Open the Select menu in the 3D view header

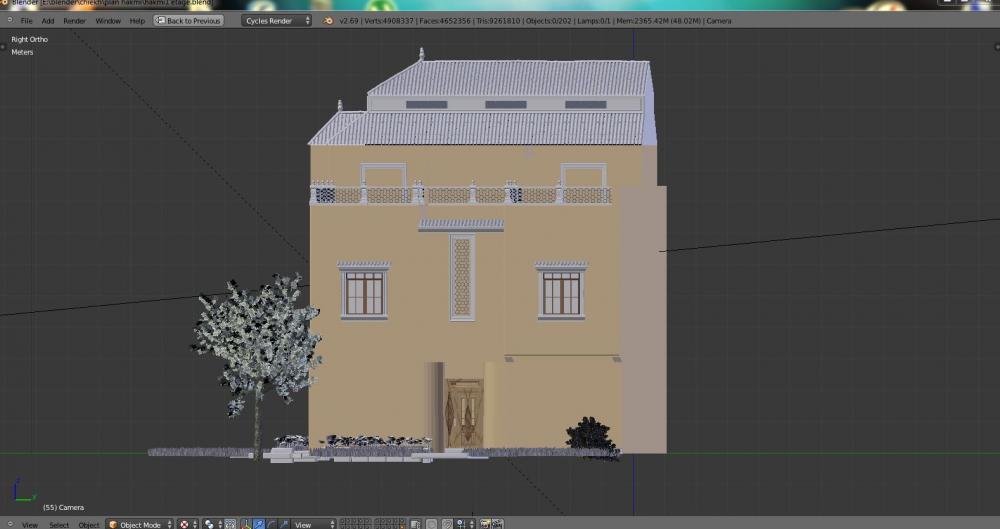tap(59, 525)
